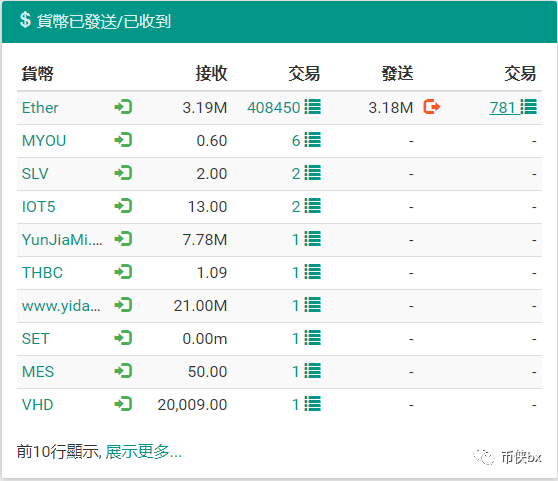This screenshot has width=558, height=481.
Task: Open the 408450 received transactions link
Action: [274, 107]
